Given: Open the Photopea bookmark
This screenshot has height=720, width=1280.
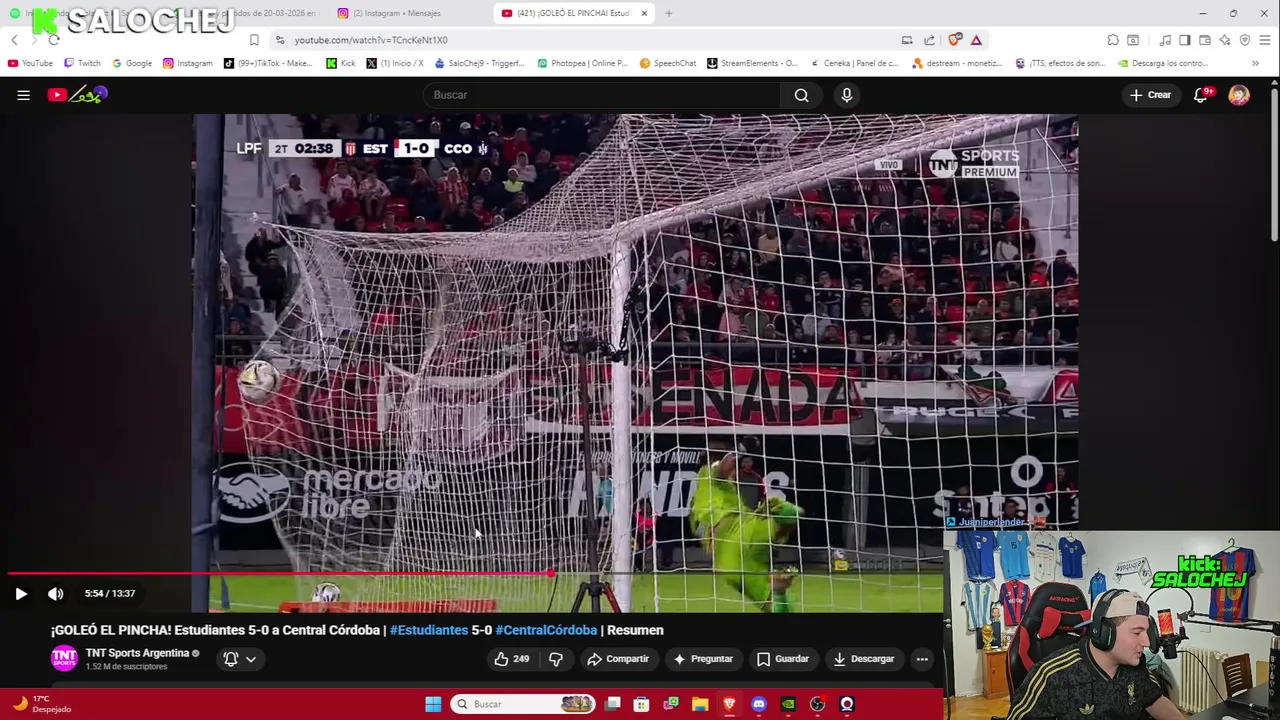Looking at the screenshot, I should tap(582, 63).
